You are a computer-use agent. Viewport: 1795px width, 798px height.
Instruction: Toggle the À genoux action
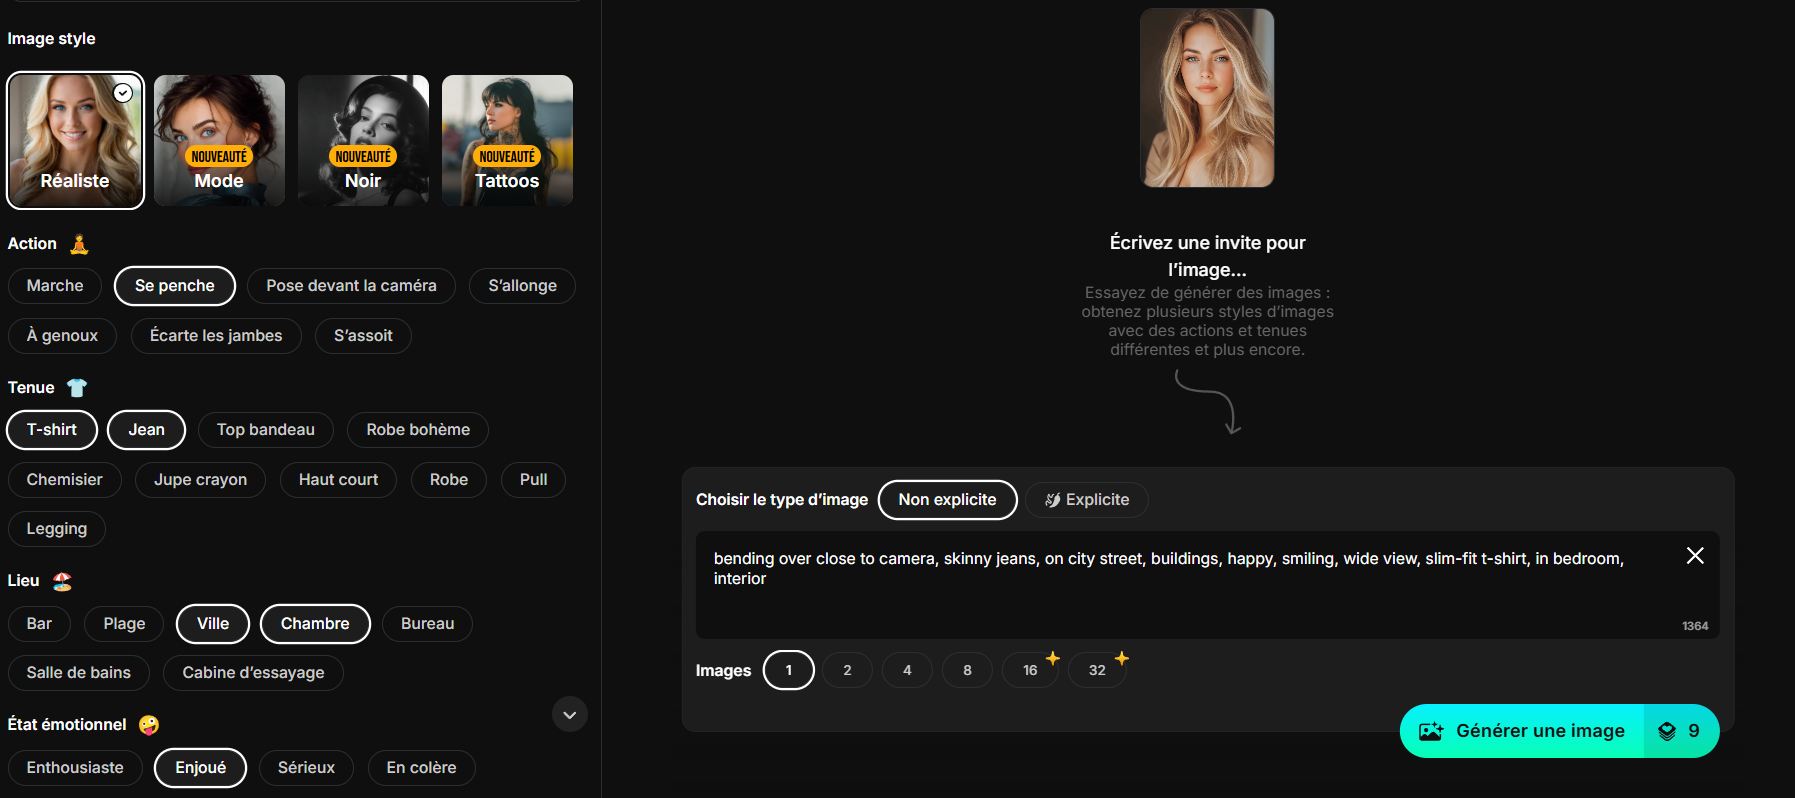[x=62, y=336]
